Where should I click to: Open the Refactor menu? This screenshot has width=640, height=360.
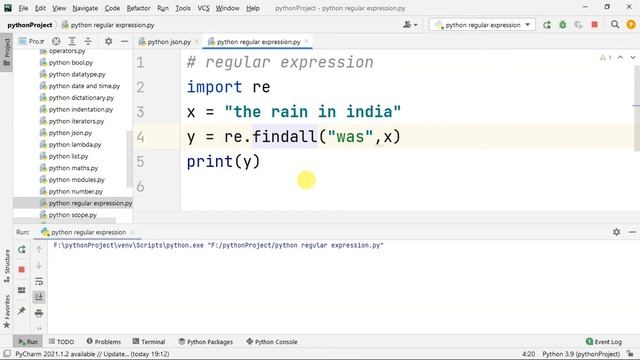(x=138, y=8)
